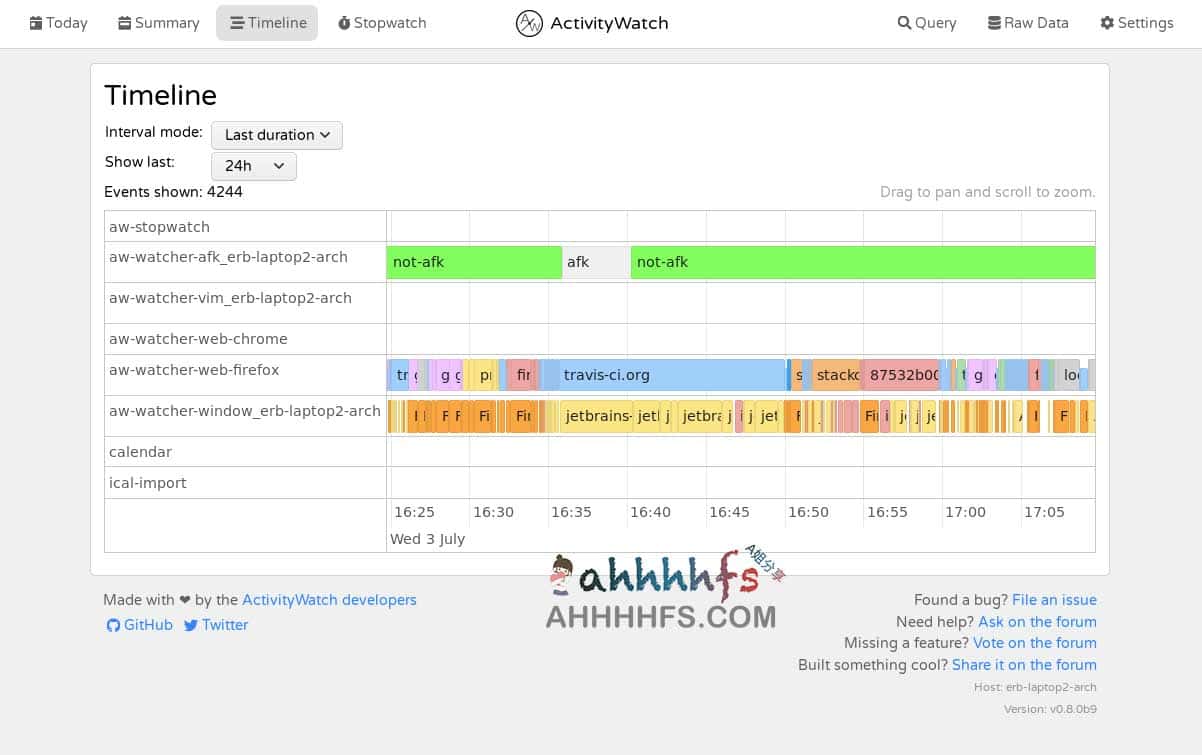
Task: View the Raw Data page
Action: [x=1028, y=22]
